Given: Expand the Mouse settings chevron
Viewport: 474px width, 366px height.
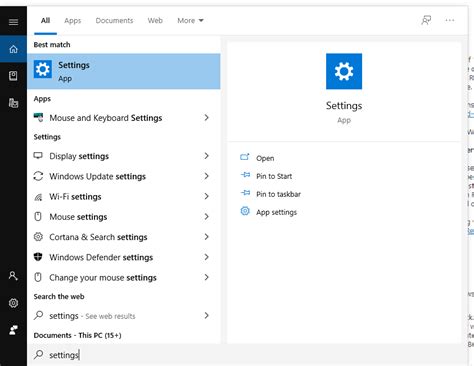Looking at the screenshot, I should click(207, 217).
